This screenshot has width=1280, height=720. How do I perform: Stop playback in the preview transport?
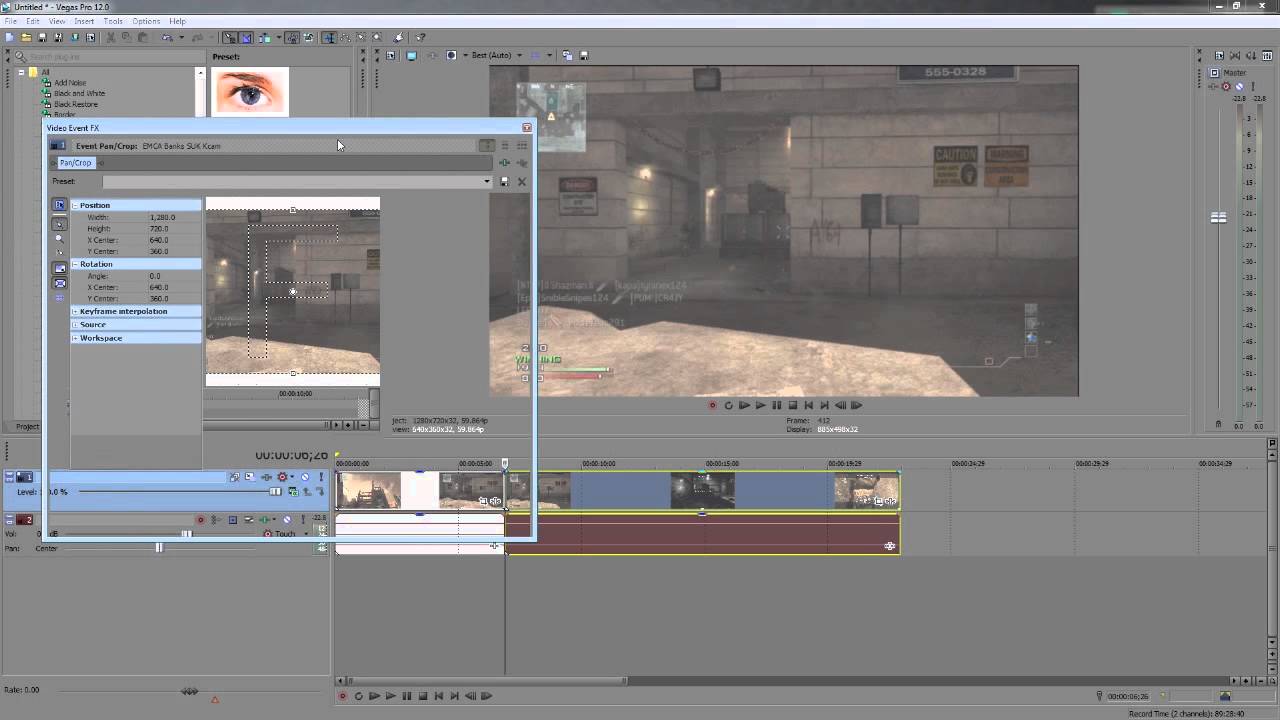pyautogui.click(x=792, y=405)
